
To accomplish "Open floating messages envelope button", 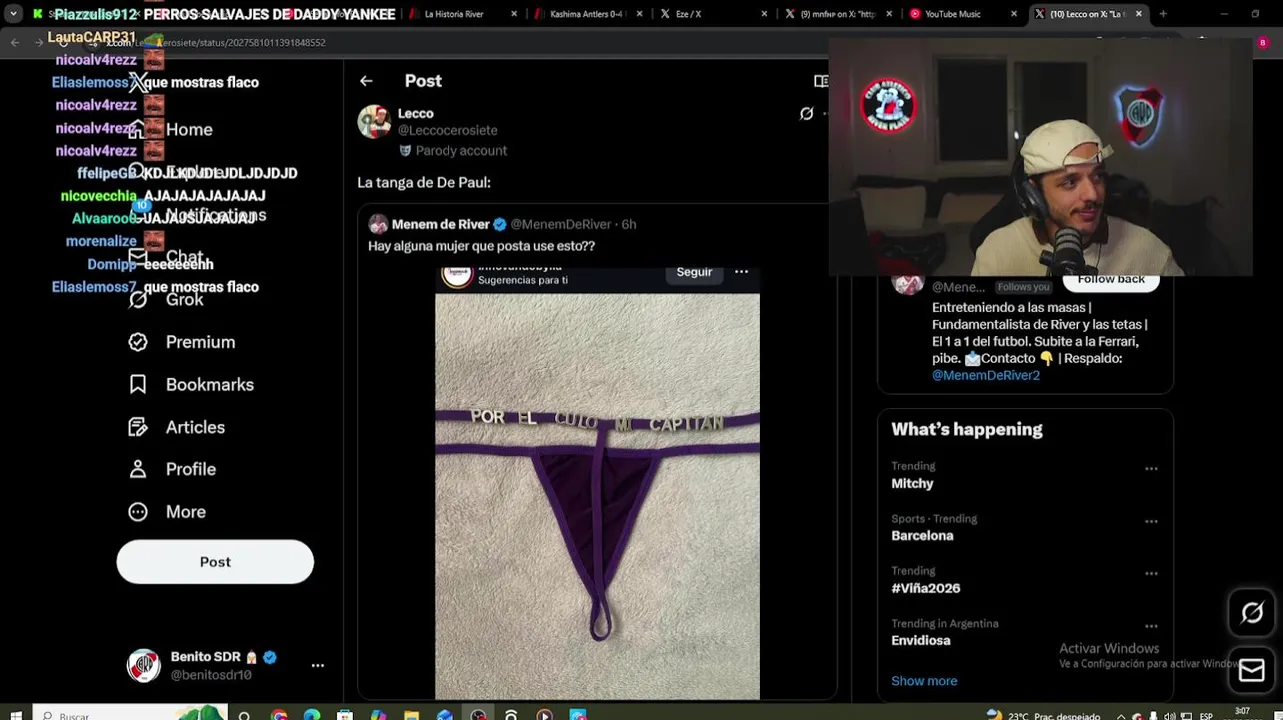I will coord(1252,671).
